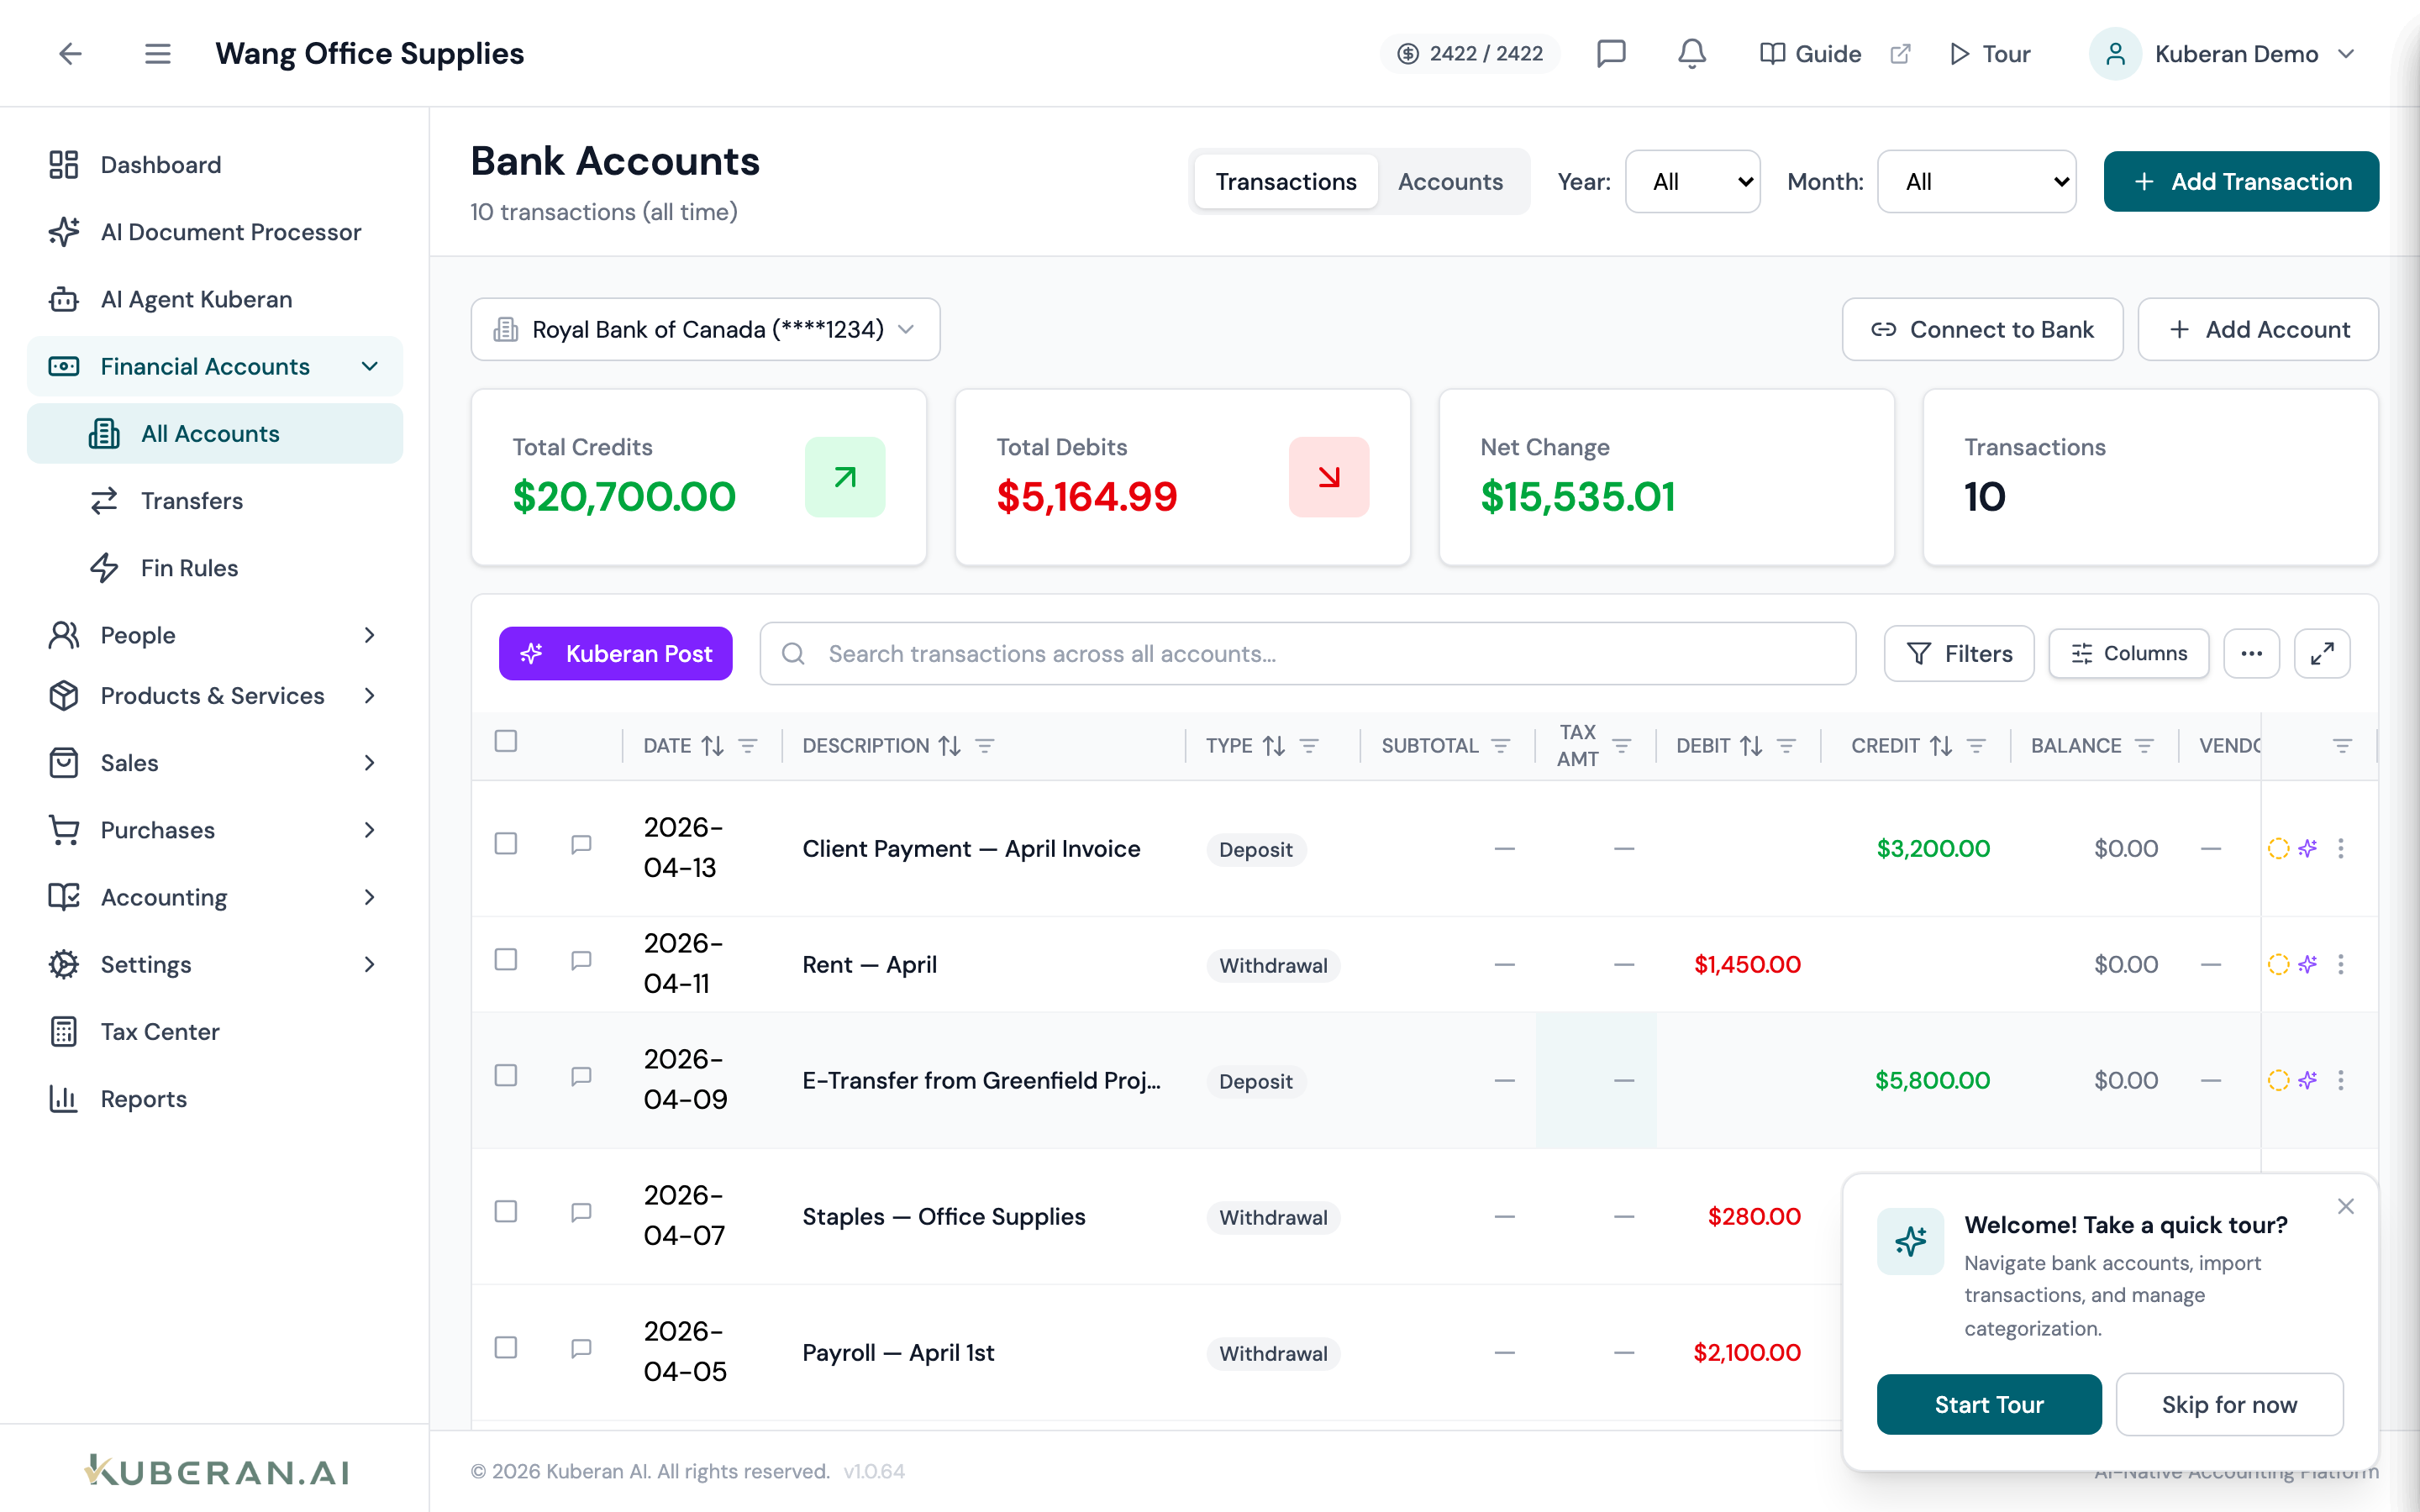Open the Year dropdown
Viewport: 2420px width, 1512px height.
[1692, 181]
